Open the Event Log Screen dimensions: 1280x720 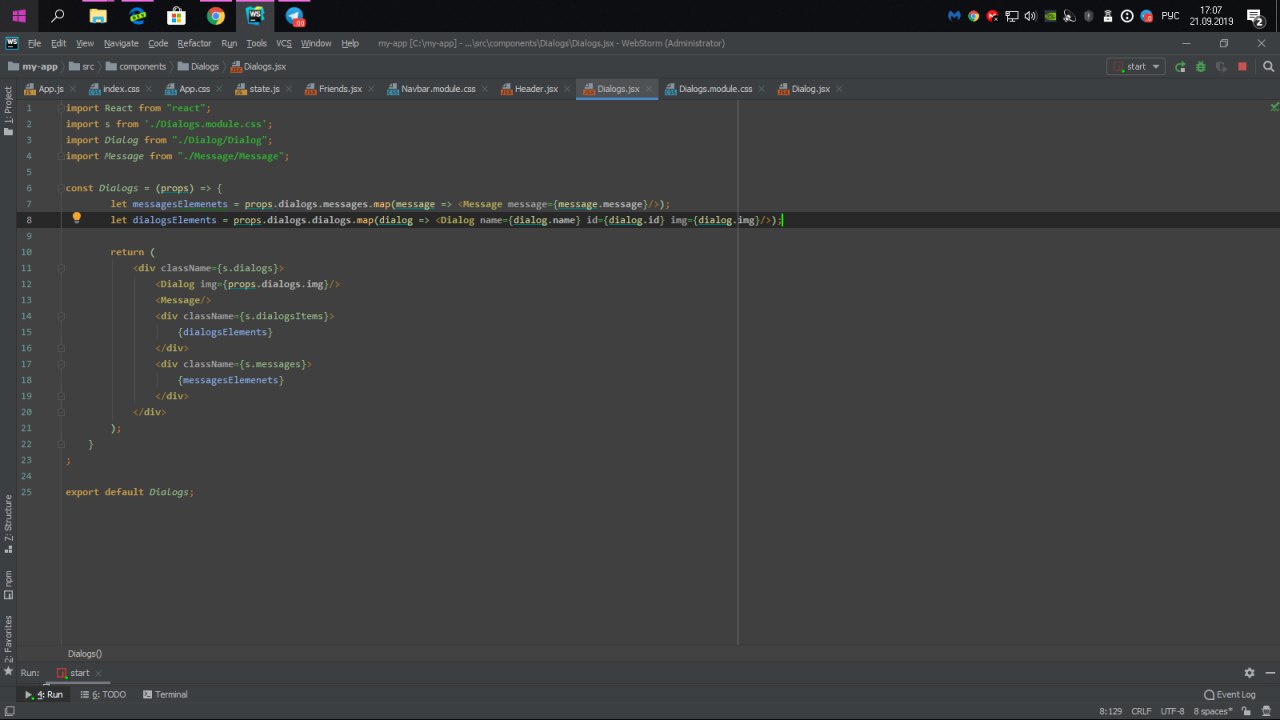[x=1230, y=694]
